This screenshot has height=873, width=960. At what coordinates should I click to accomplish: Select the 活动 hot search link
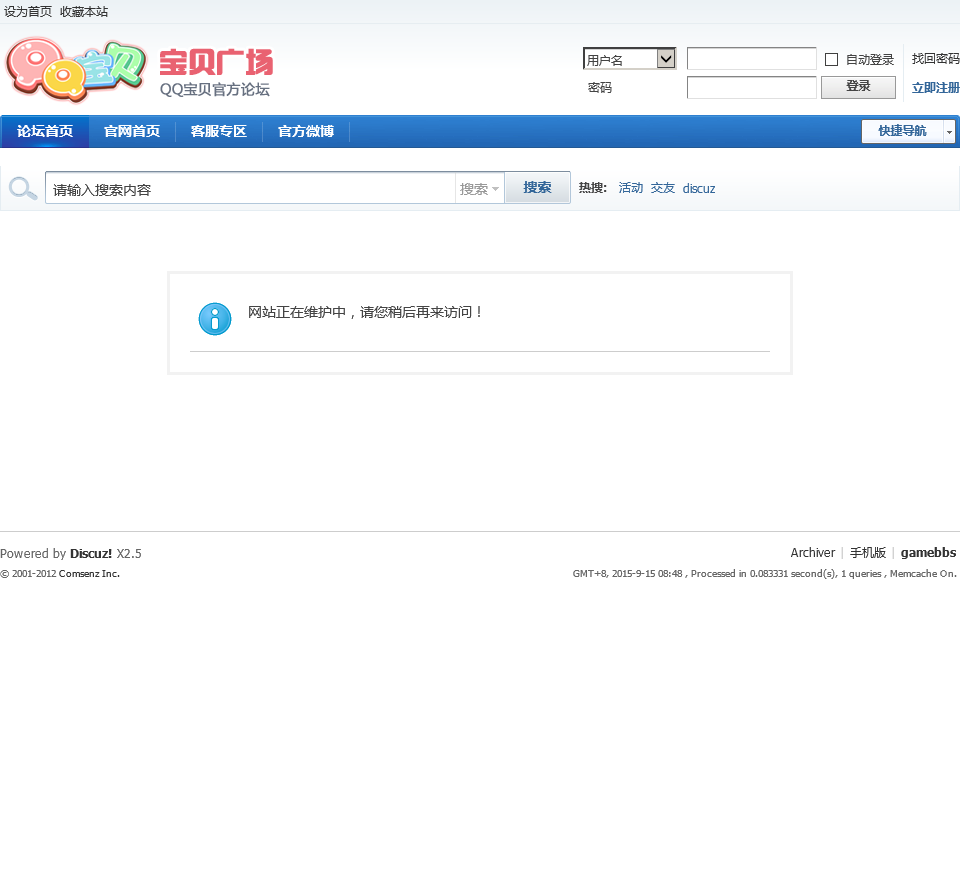click(631, 188)
